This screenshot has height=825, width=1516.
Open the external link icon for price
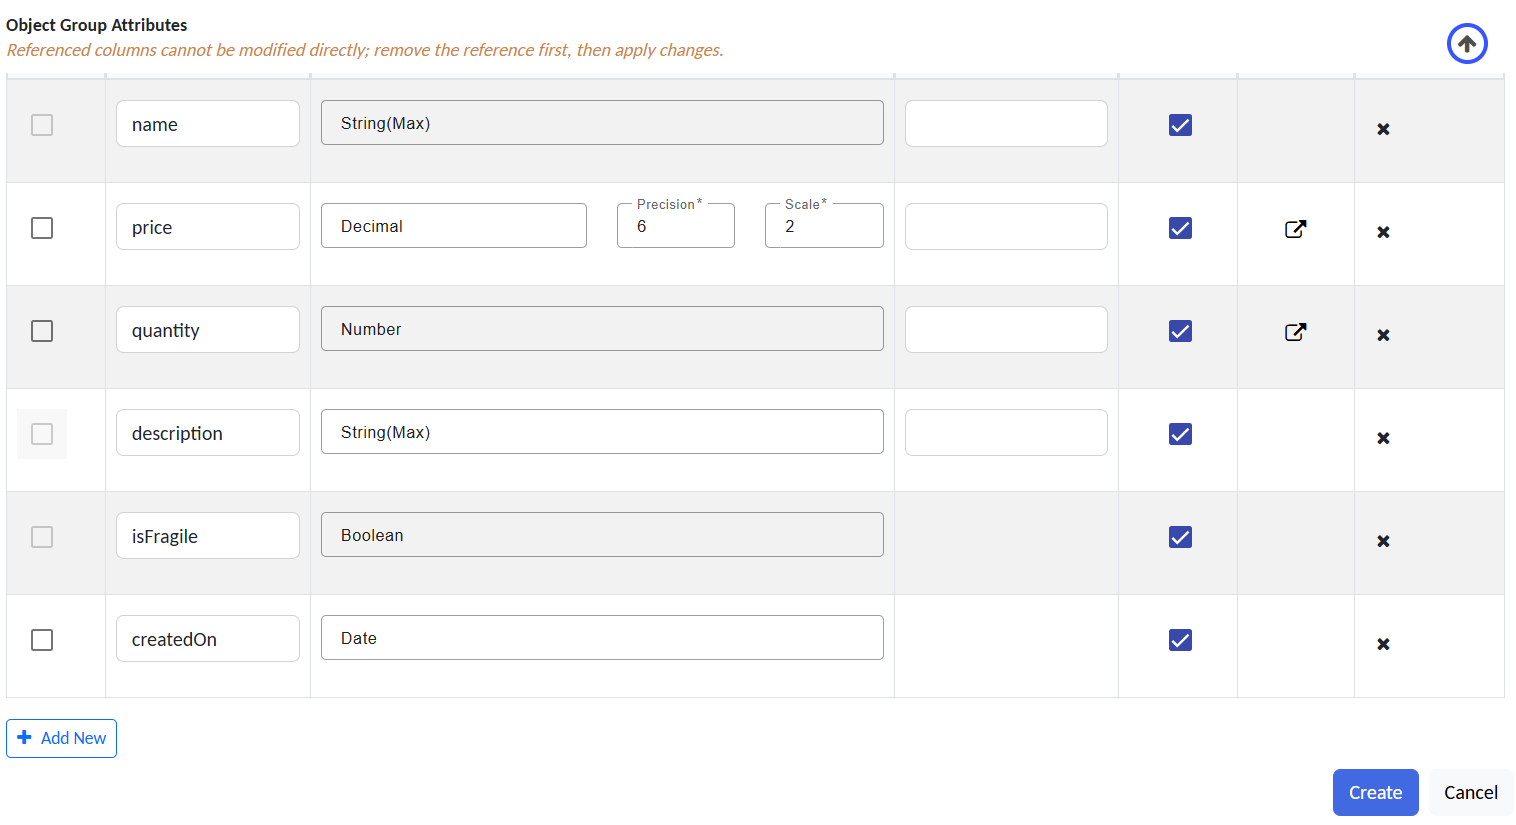point(1295,229)
